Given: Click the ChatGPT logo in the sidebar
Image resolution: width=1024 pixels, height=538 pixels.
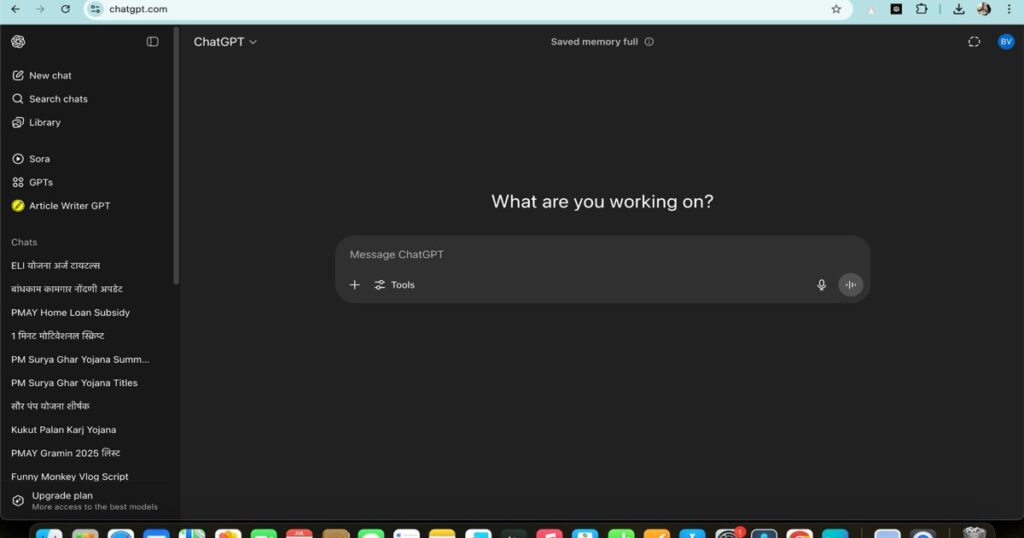Looking at the screenshot, I should pos(18,42).
